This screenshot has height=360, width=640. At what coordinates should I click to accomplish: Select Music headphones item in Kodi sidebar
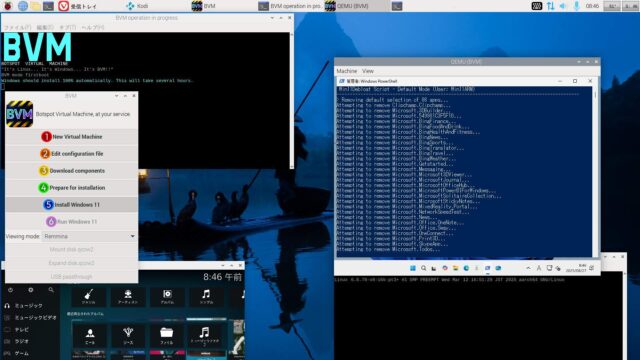(29, 305)
